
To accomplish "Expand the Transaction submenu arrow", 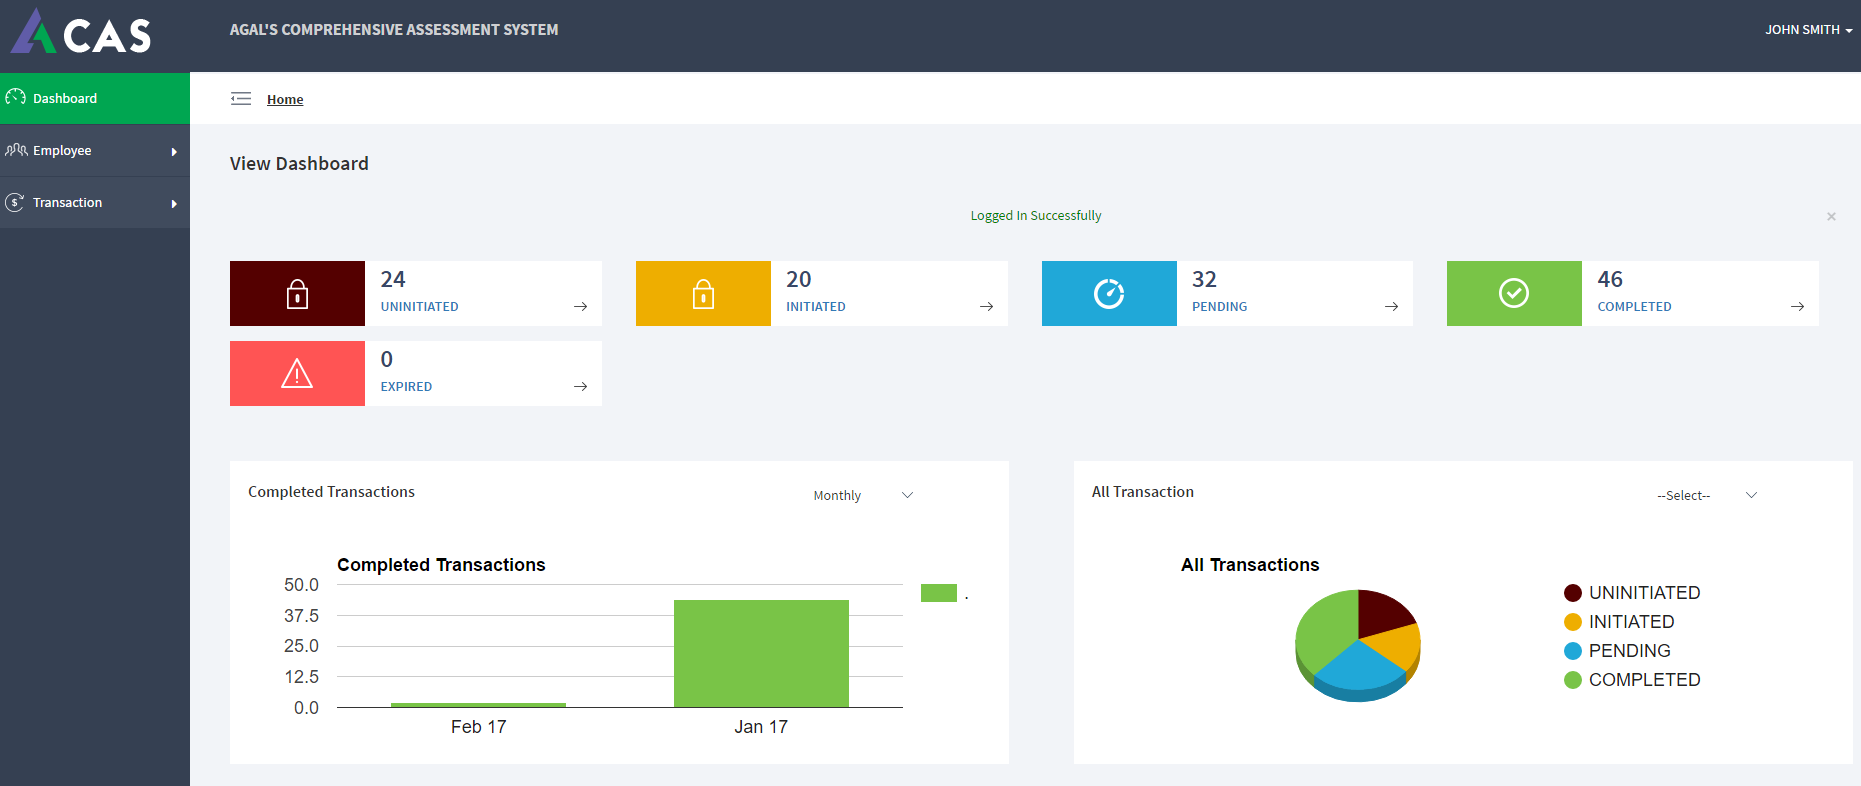I will pyautogui.click(x=174, y=204).
